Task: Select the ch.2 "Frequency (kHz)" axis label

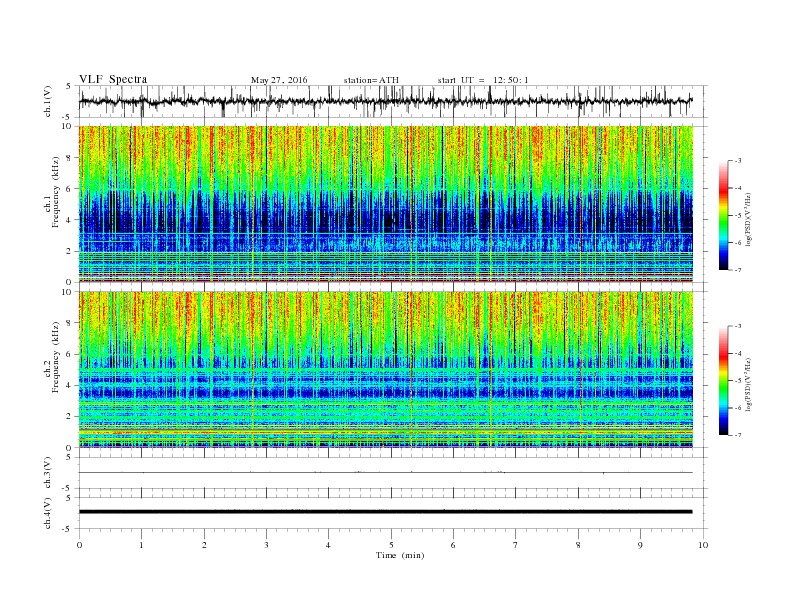Action: pyautogui.click(x=56, y=358)
